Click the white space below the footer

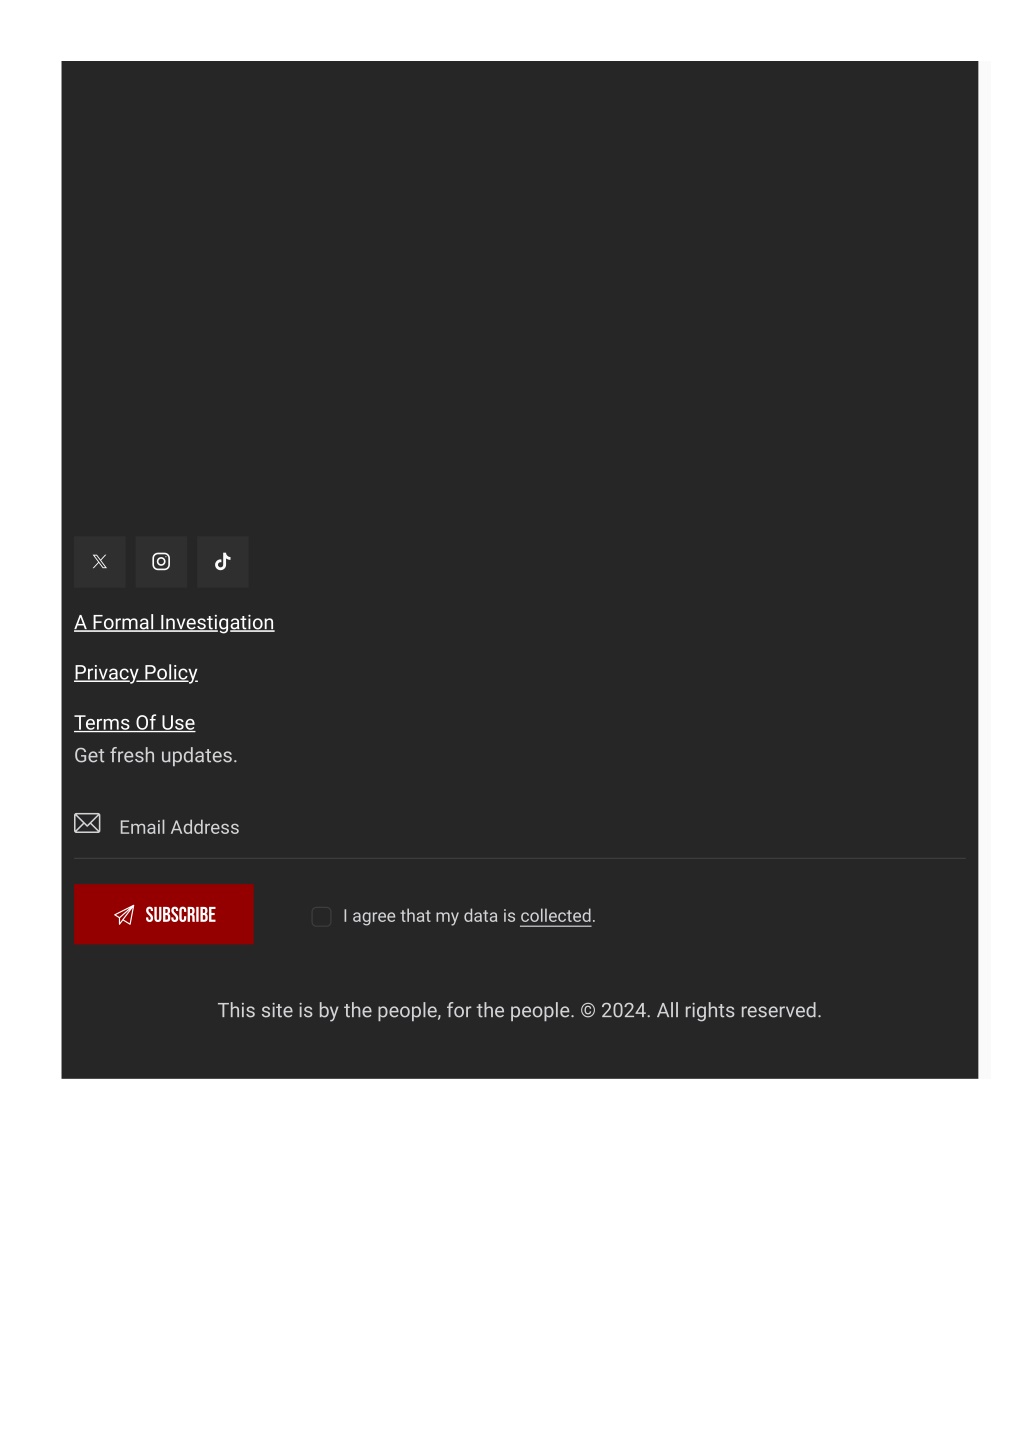click(512, 1260)
